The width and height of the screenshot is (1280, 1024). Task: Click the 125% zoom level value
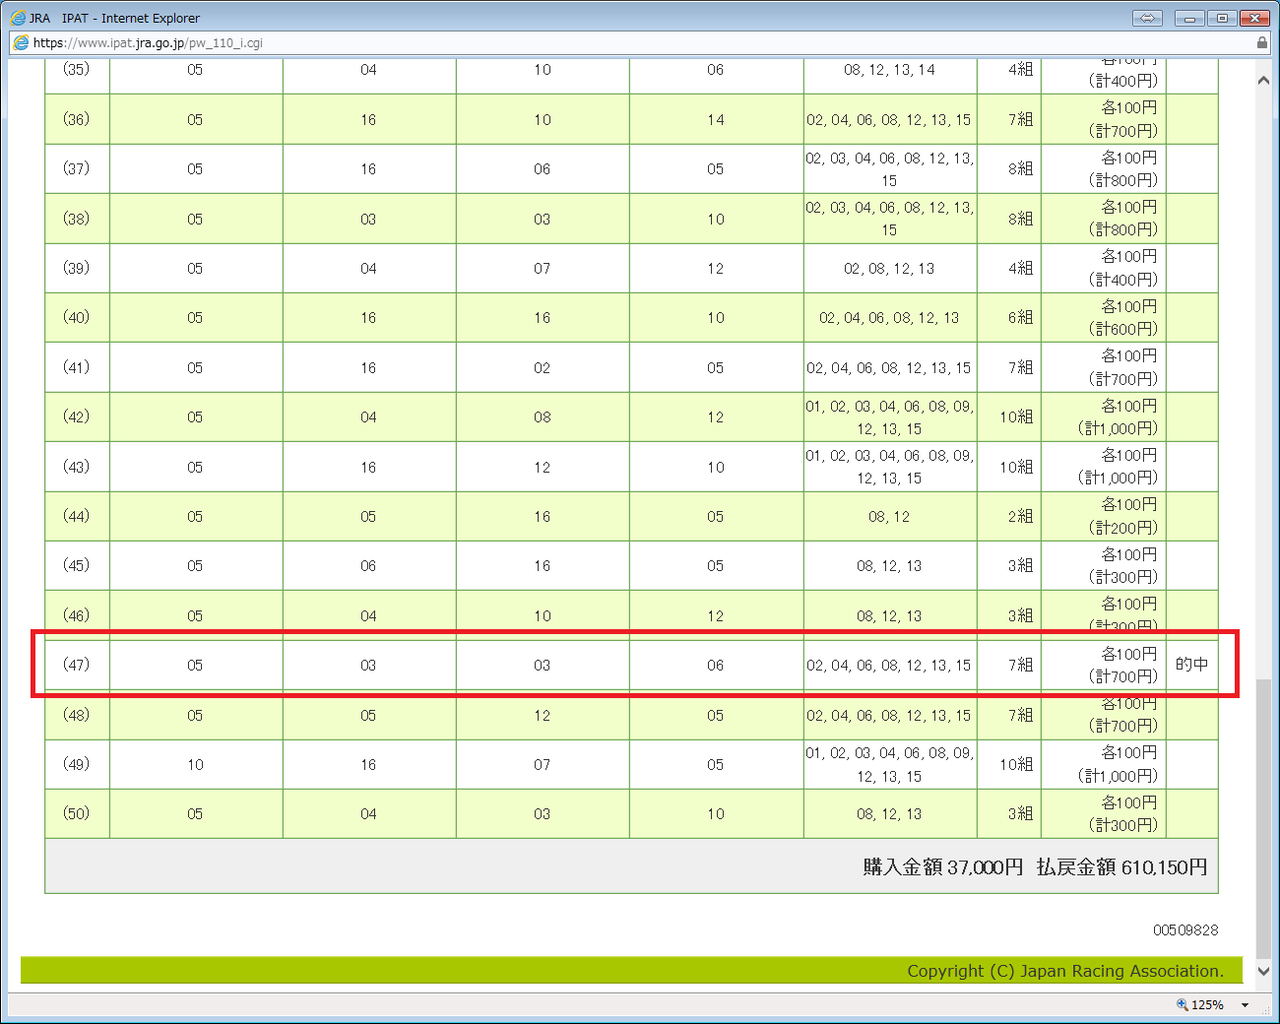click(x=1208, y=1005)
